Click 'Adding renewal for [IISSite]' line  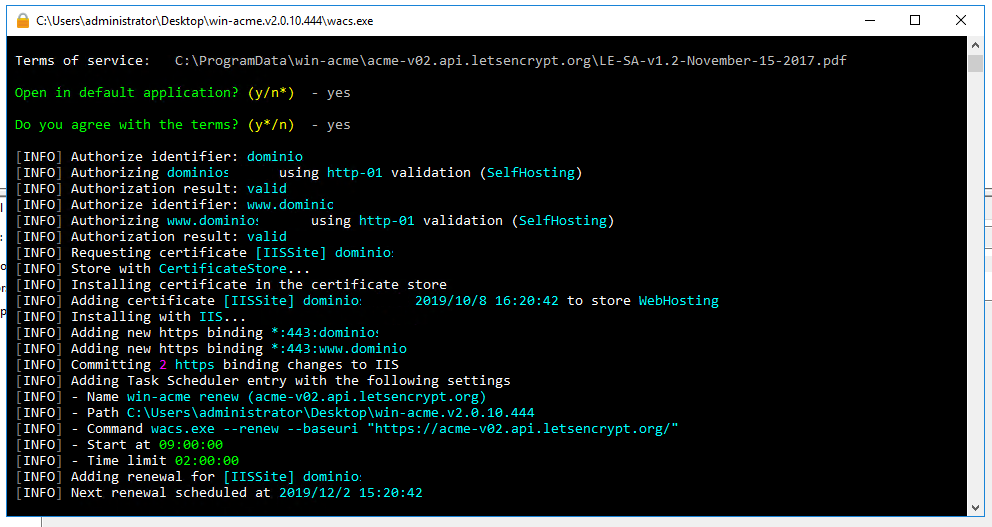[189, 476]
